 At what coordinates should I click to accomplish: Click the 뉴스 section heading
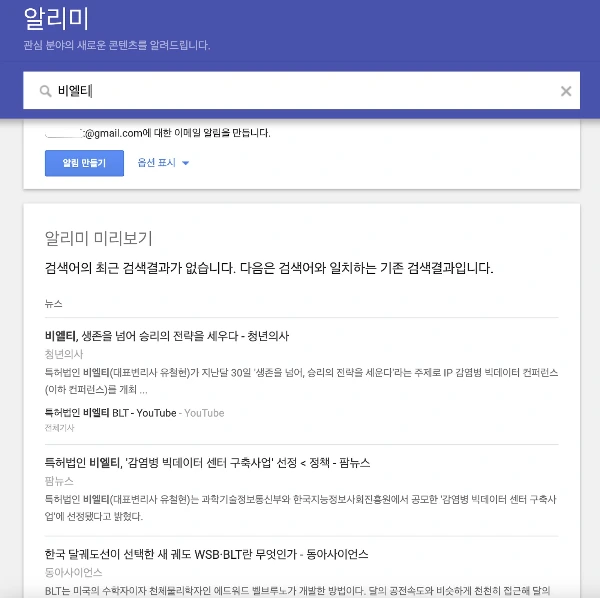point(54,304)
